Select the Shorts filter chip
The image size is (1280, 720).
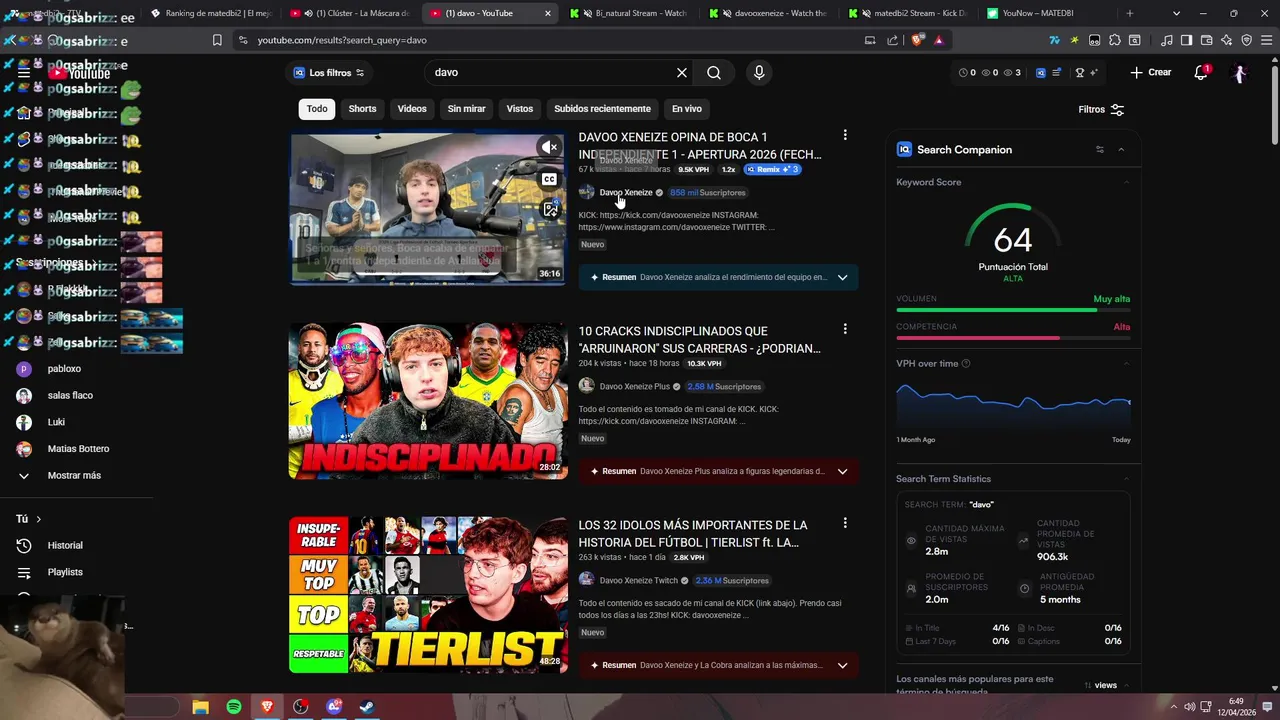pos(362,109)
